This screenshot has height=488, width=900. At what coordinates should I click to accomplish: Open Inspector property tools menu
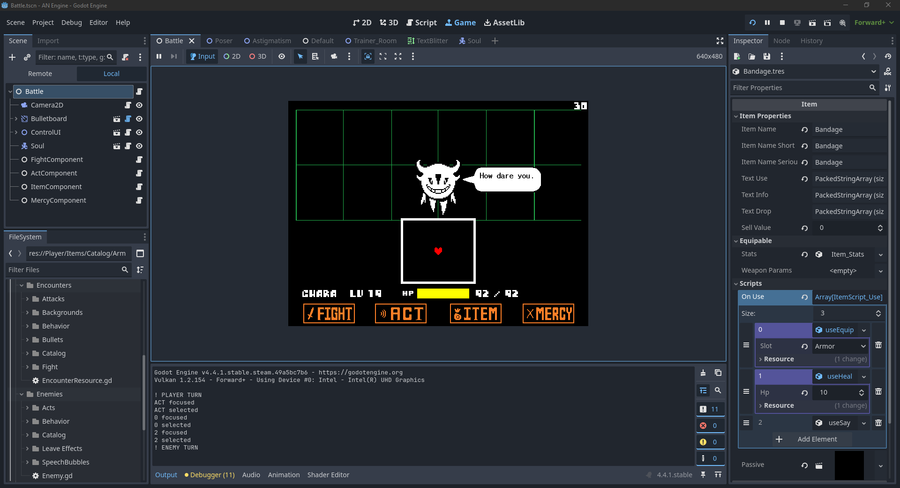pos(888,88)
